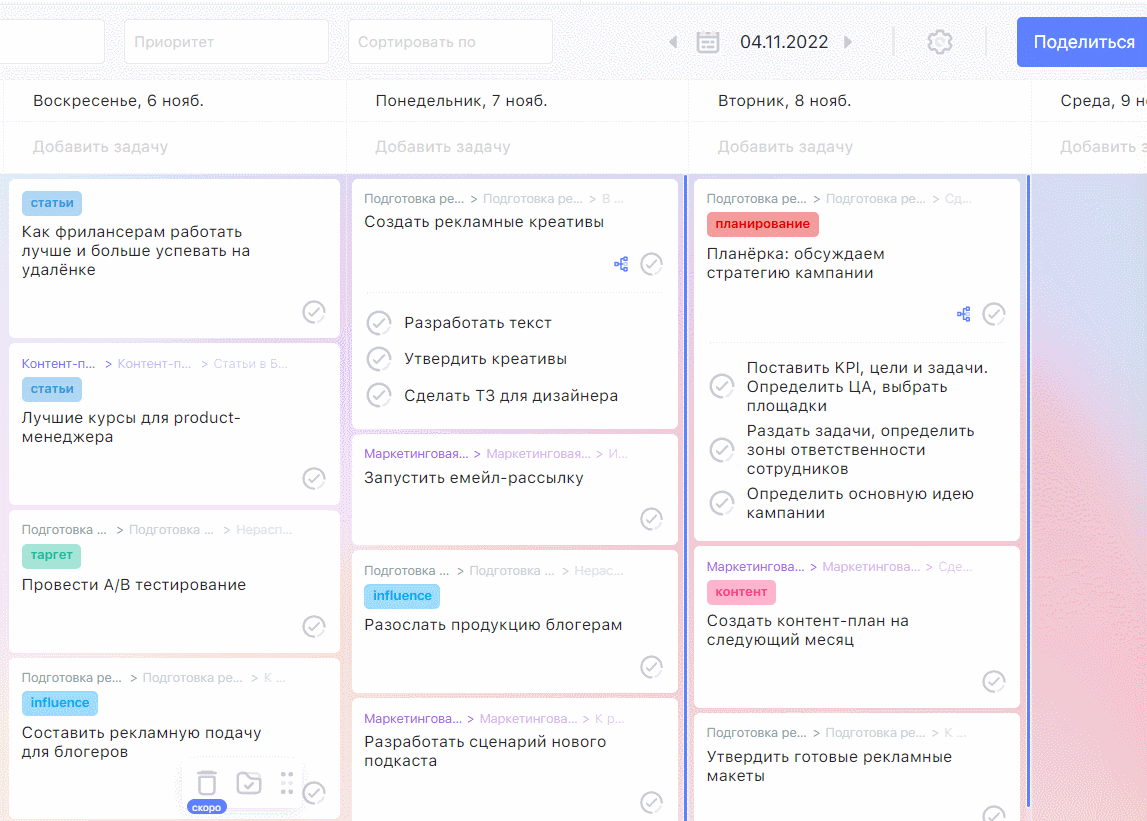Tick subtask 'Определить основную идею кампании'
The height and width of the screenshot is (821, 1147).
pos(721,503)
